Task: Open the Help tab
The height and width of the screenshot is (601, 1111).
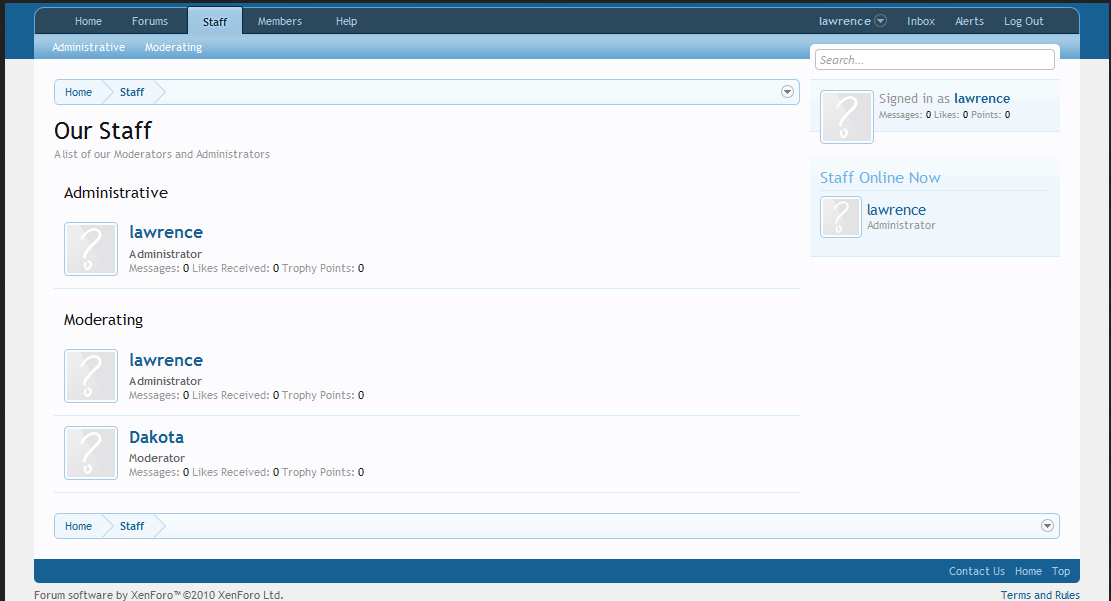Action: point(346,21)
